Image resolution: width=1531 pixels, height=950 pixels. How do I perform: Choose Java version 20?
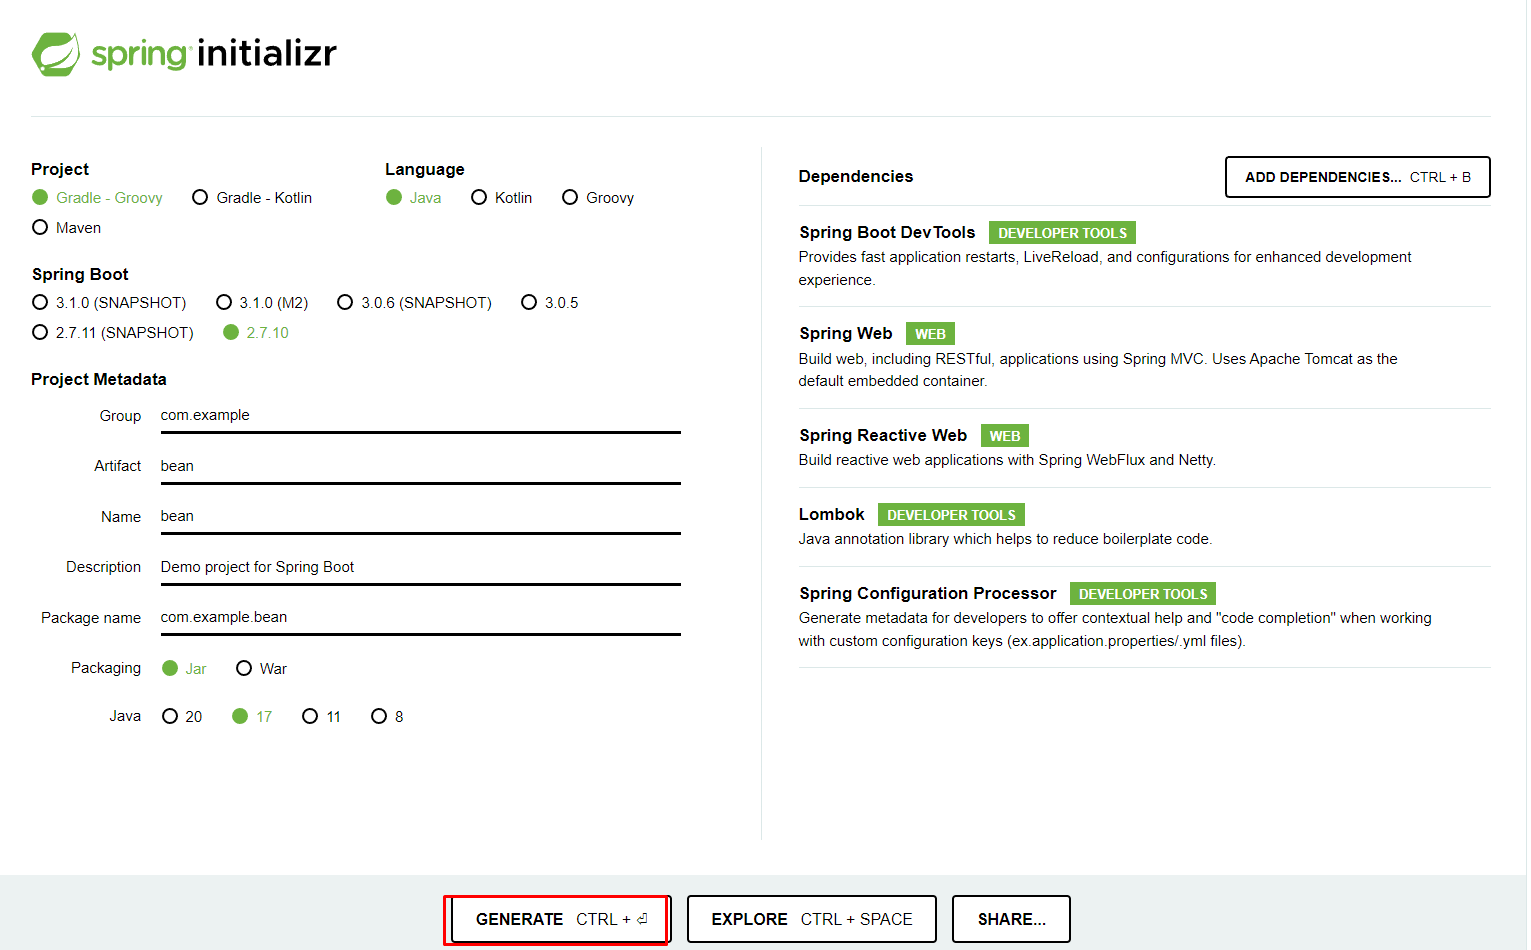point(182,717)
